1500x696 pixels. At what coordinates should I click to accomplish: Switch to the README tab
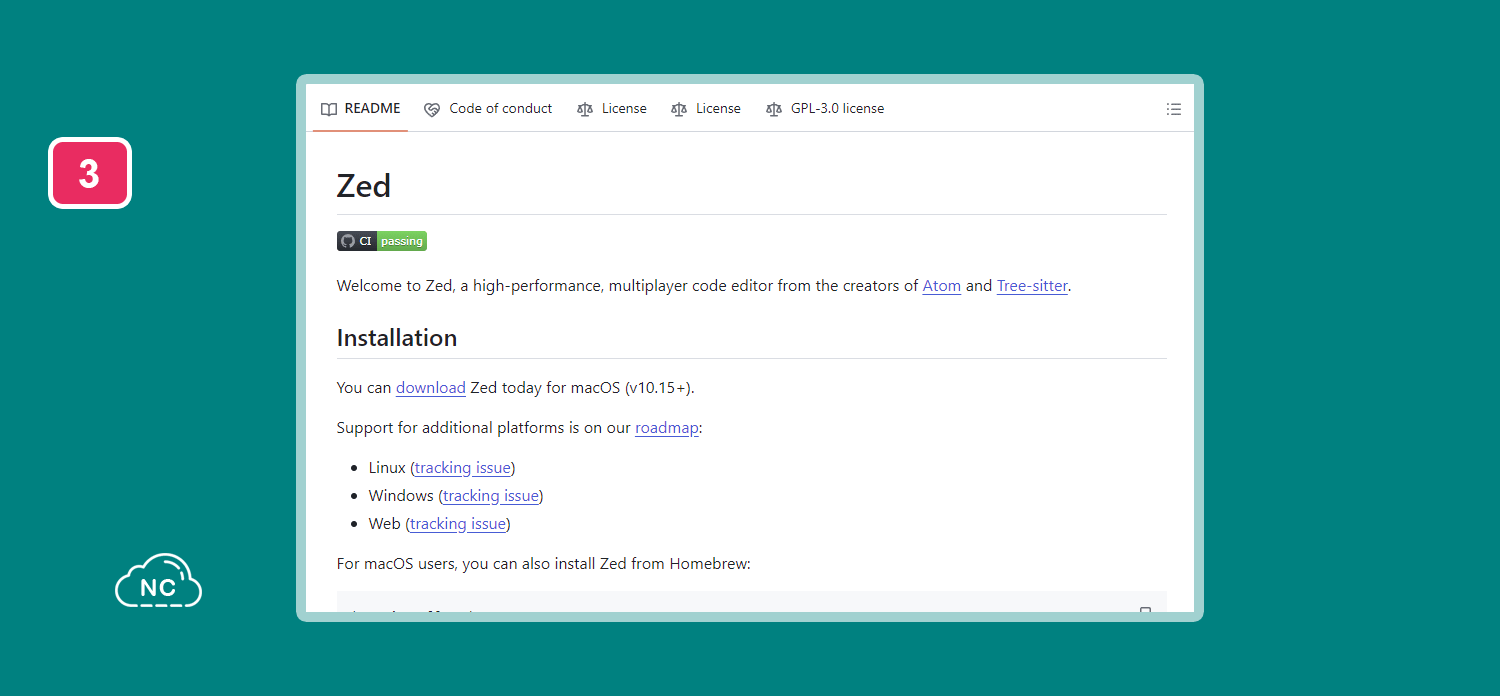point(360,108)
